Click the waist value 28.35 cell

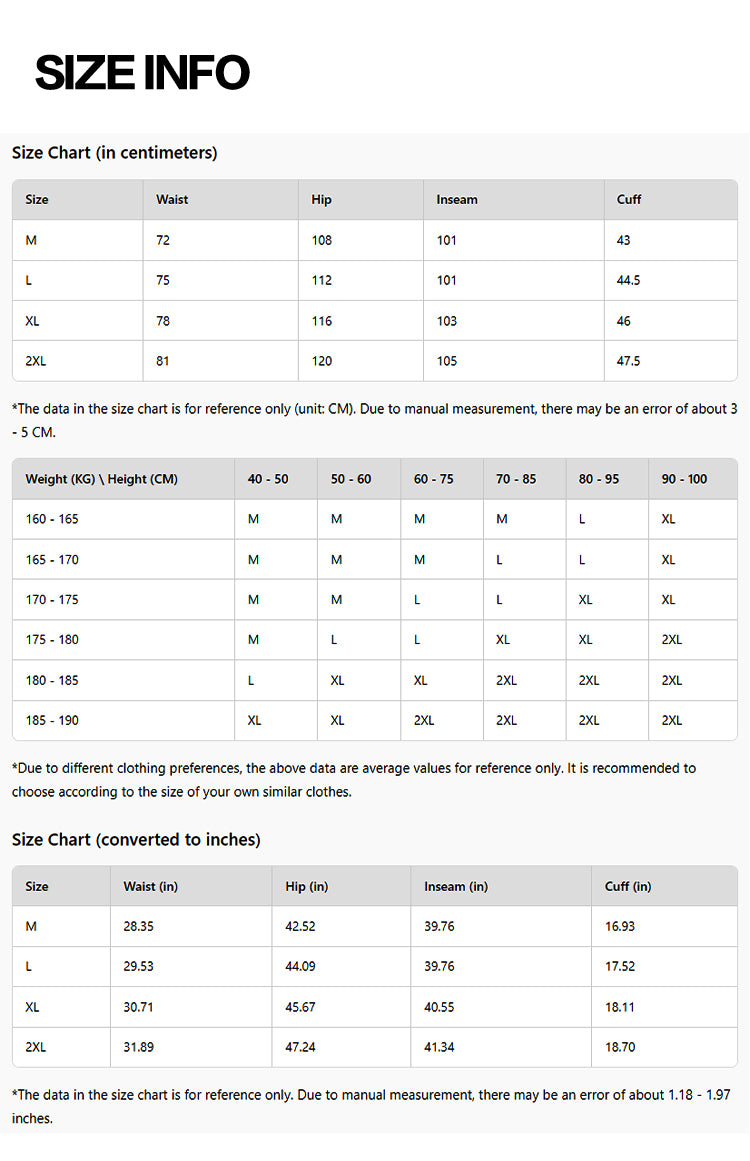click(138, 927)
